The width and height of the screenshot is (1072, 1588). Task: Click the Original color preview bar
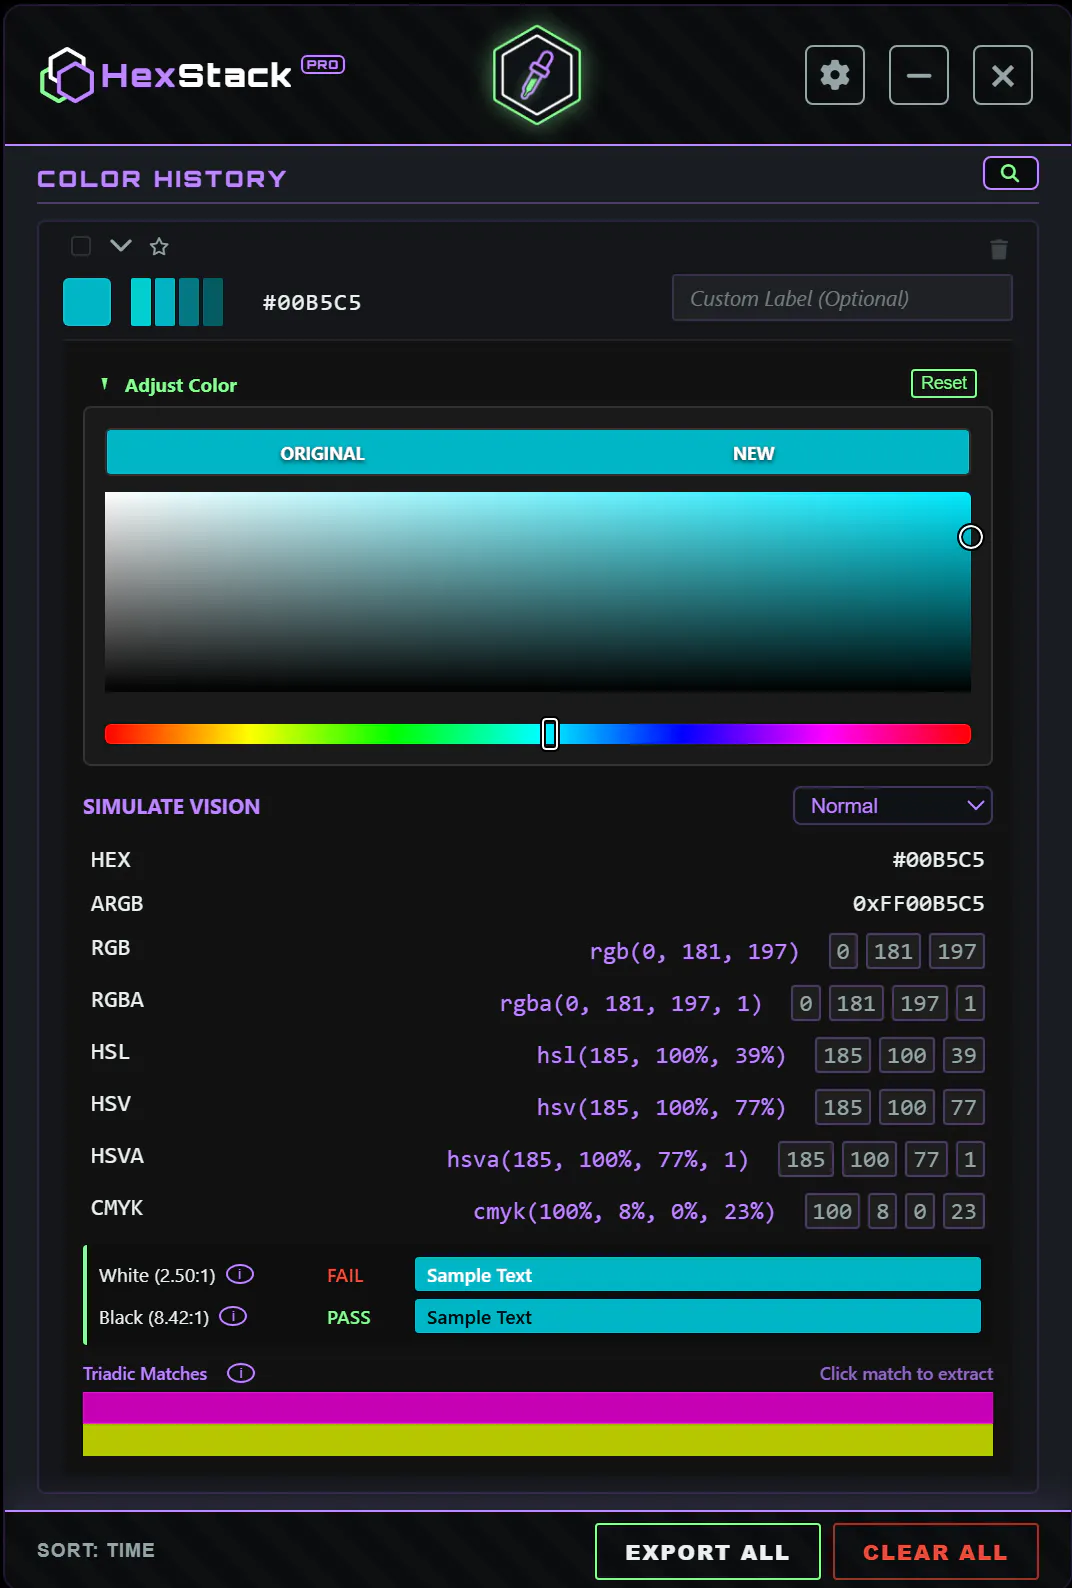[x=322, y=453]
